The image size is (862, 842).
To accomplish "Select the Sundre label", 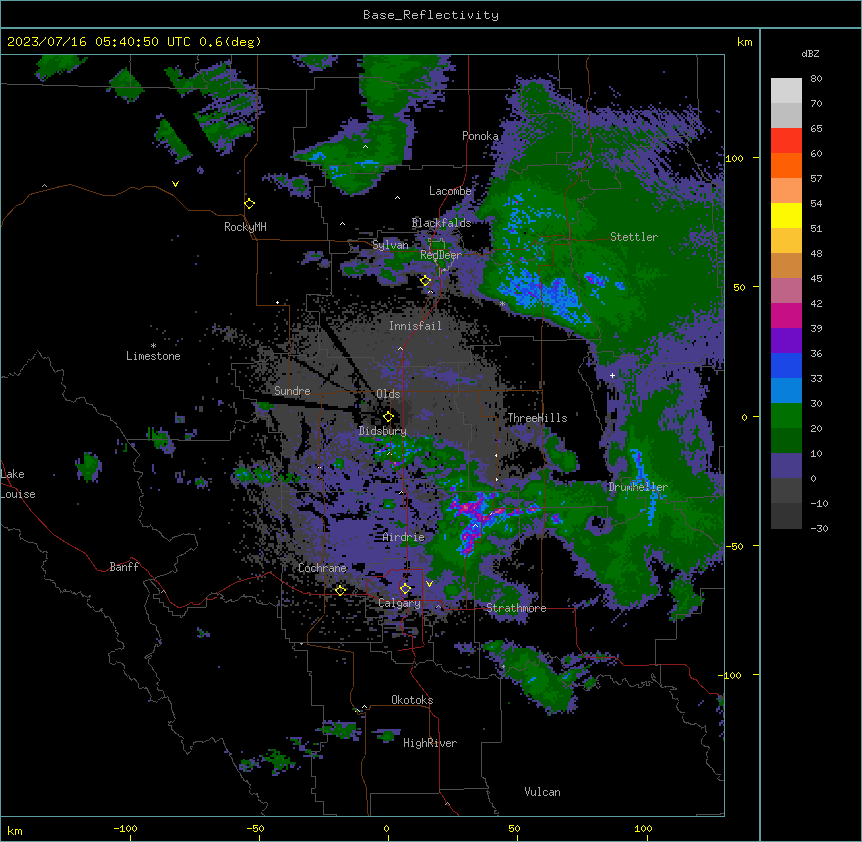I will [x=292, y=391].
